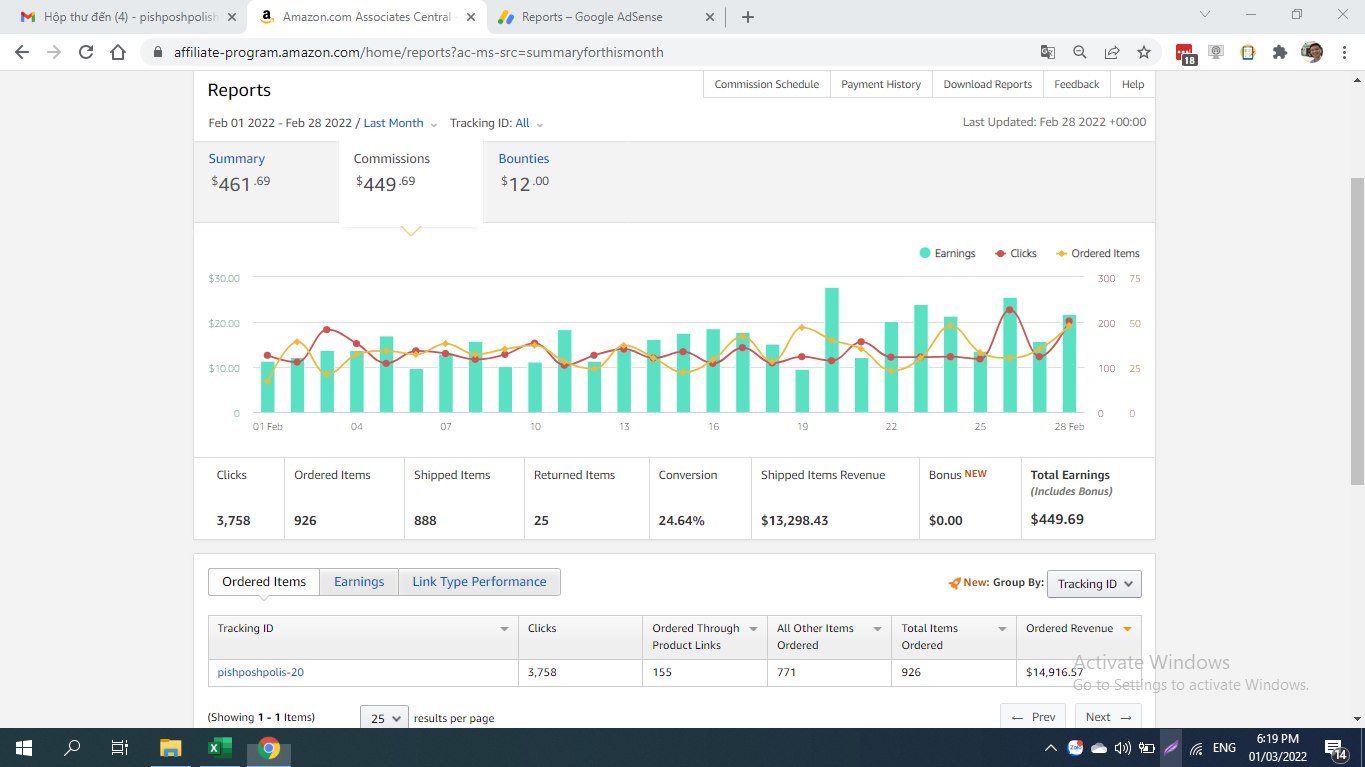Show hidden system tray icons
The height and width of the screenshot is (767, 1365).
(1050, 747)
